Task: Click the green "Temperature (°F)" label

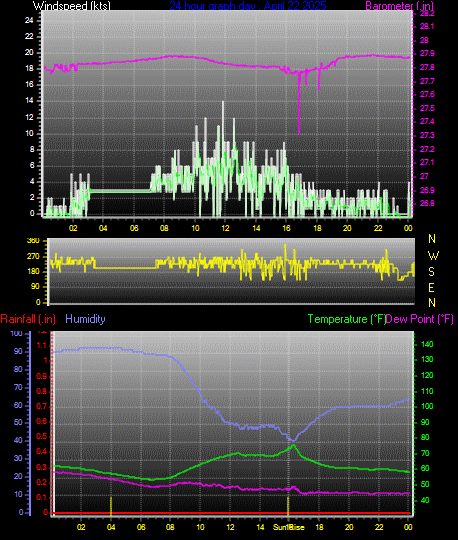Action: (x=346, y=319)
